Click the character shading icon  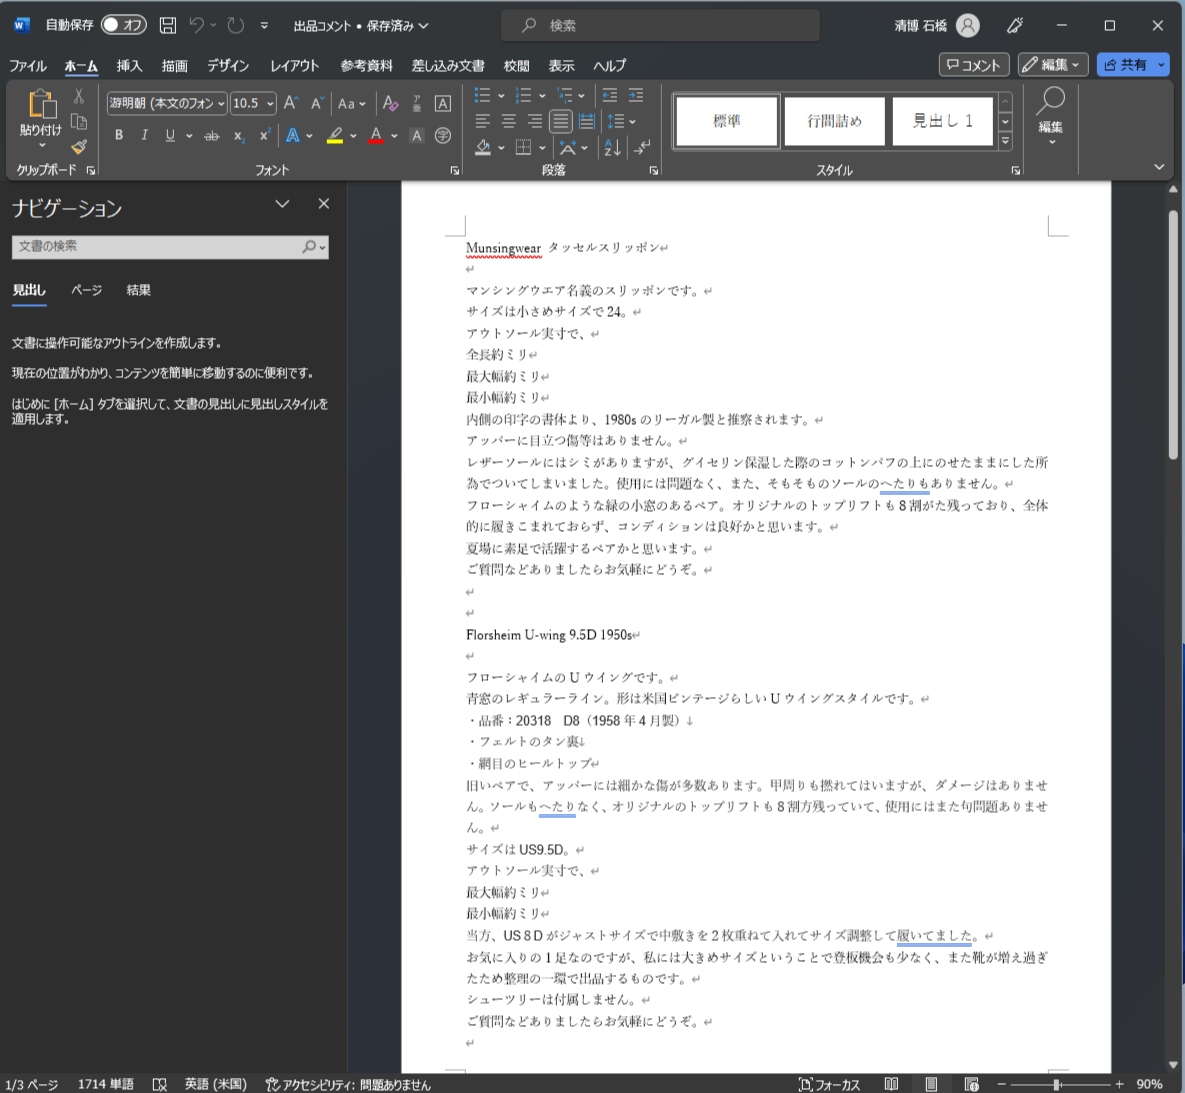(x=416, y=136)
